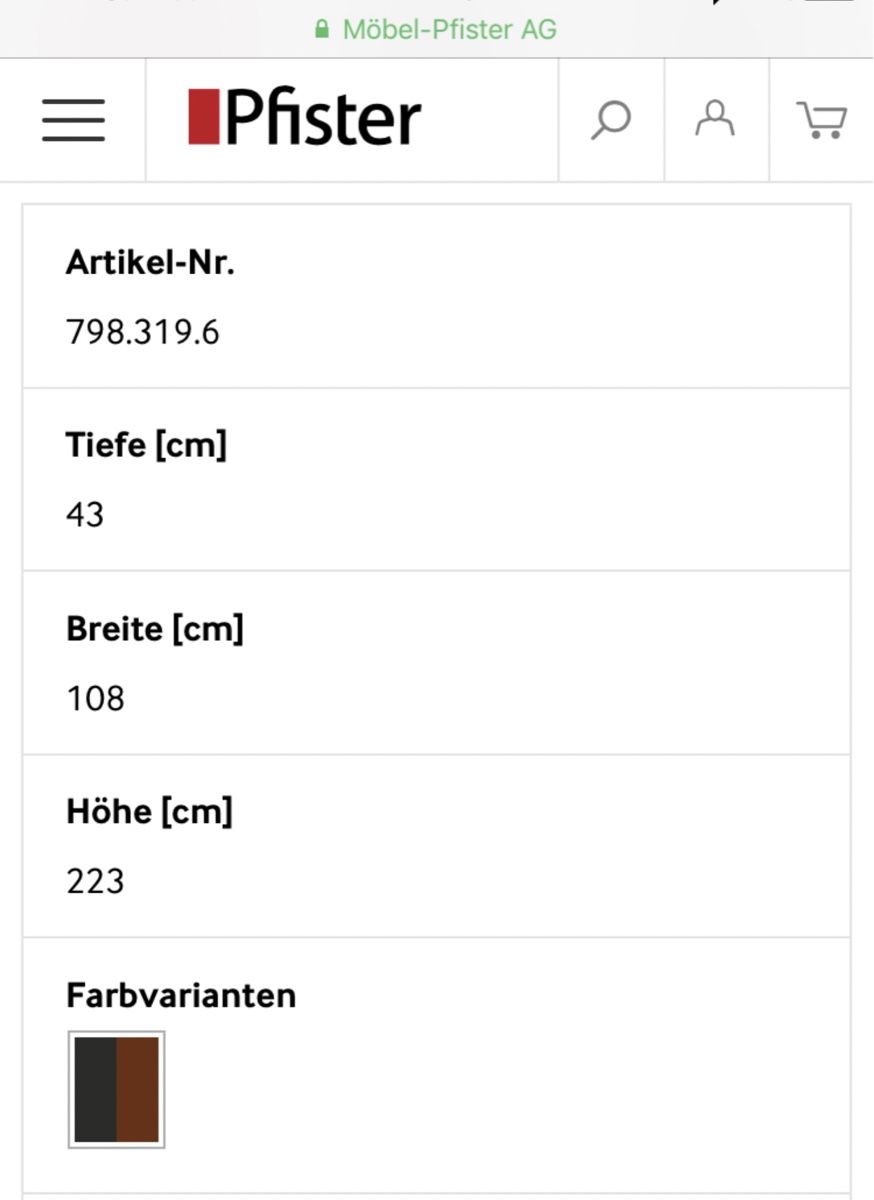Viewport: 874px width, 1200px height.
Task: Click the green lock icon
Action: 322,29
